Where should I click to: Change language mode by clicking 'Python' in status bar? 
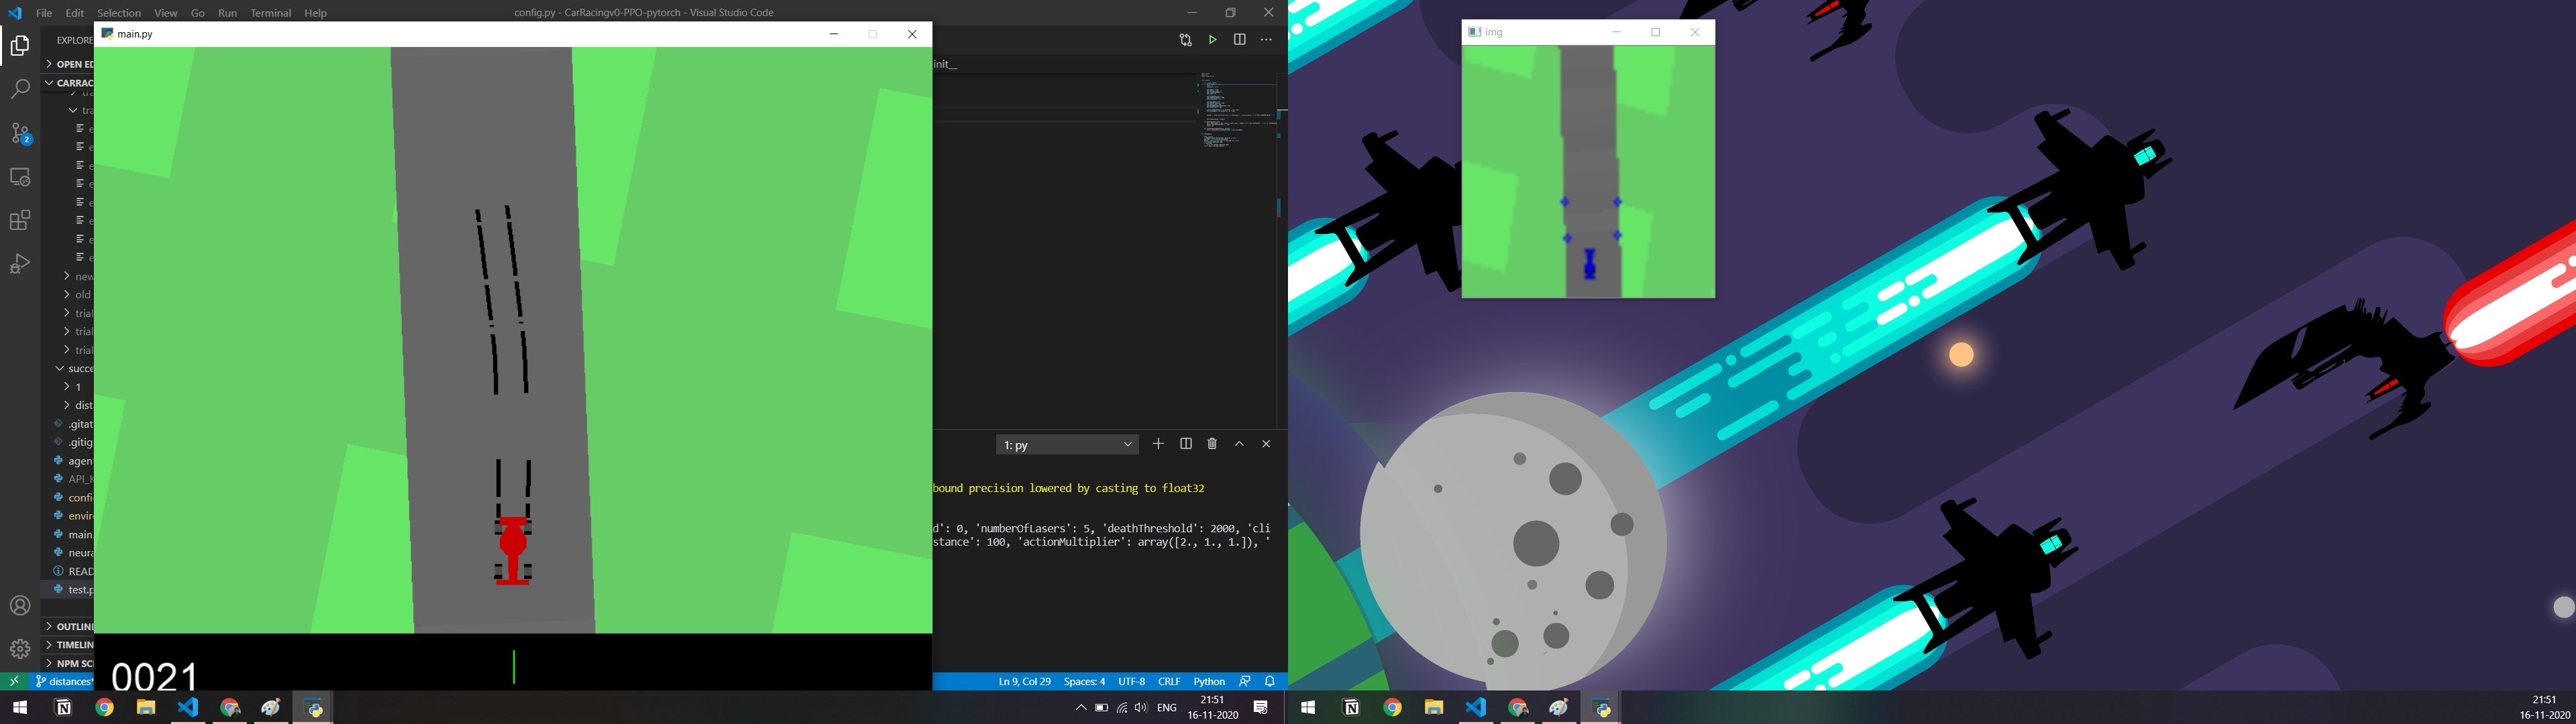click(1208, 681)
